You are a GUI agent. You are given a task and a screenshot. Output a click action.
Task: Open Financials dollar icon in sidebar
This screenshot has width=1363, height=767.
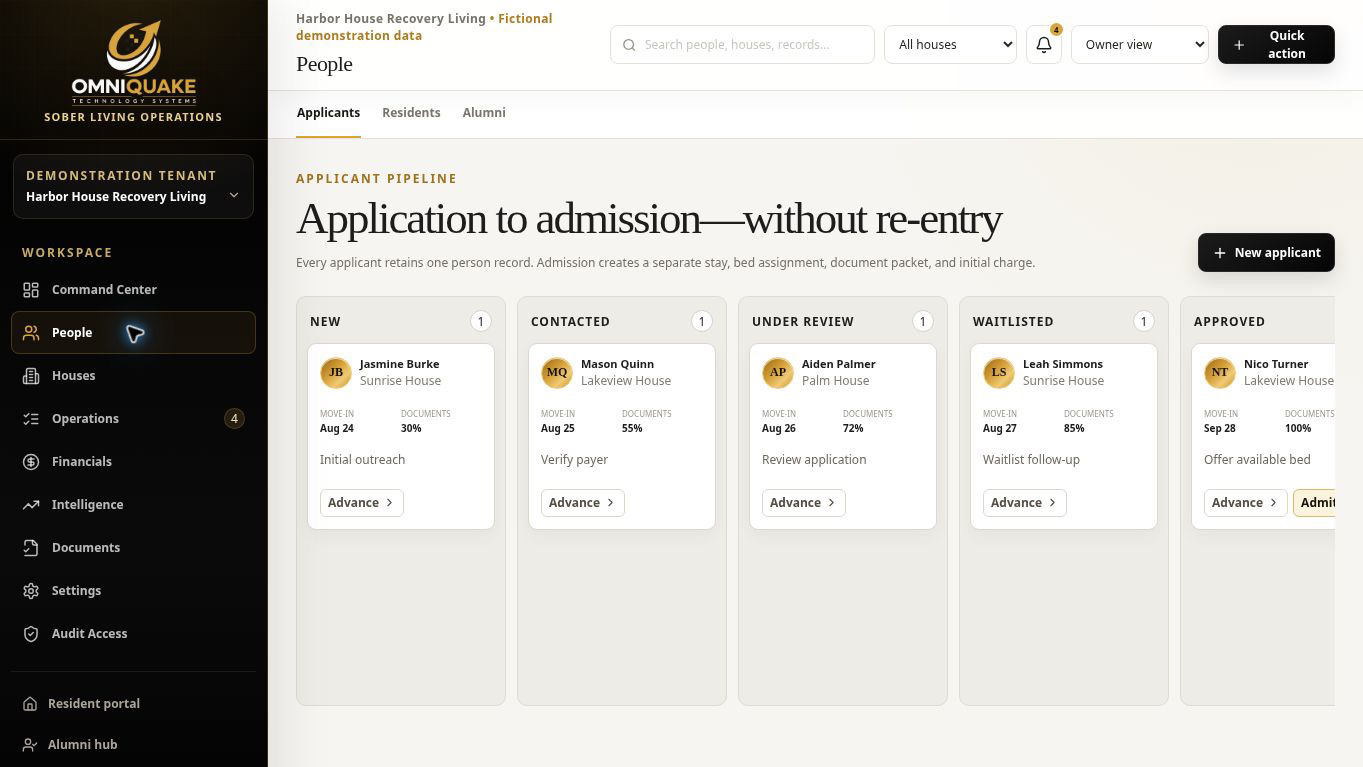31,461
